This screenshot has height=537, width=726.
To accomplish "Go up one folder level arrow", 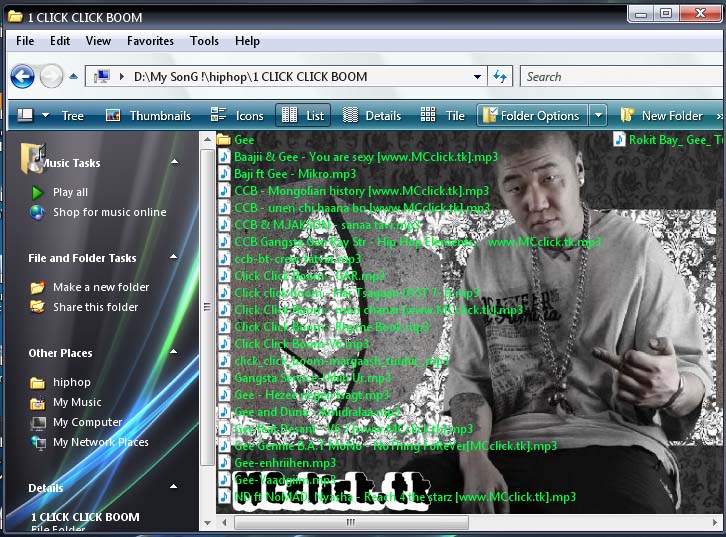I will (x=73, y=76).
